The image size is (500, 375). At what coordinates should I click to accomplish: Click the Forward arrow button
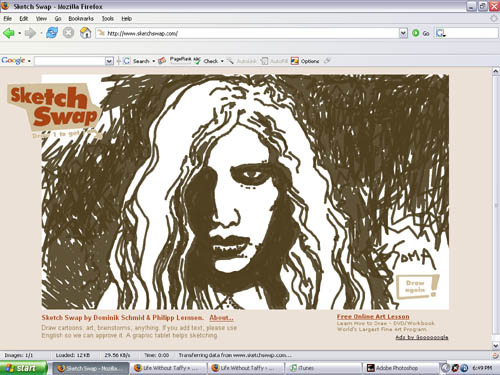[30, 33]
